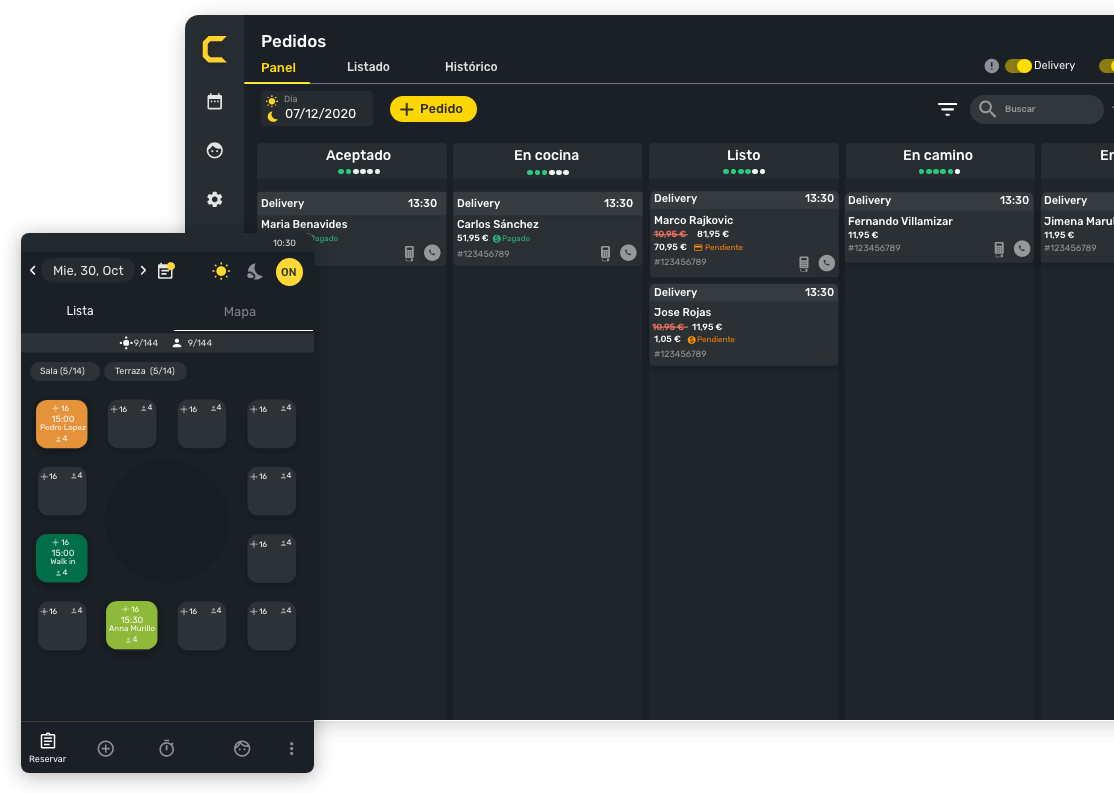
Task: Open the orders filter icon near the search bar
Action: pos(947,109)
